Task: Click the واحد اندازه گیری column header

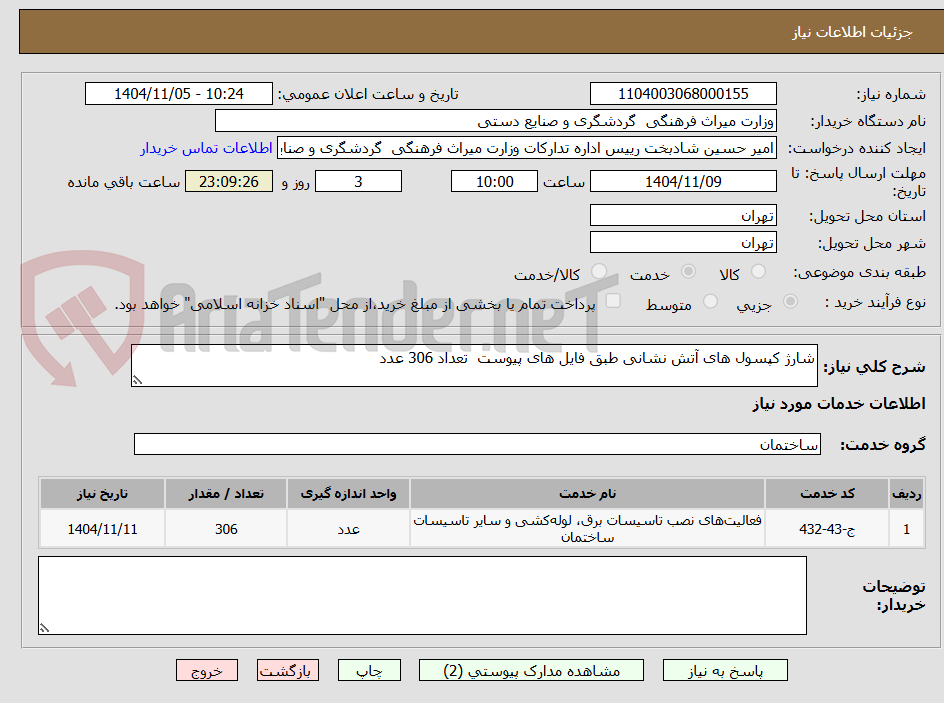Action: pos(349,494)
